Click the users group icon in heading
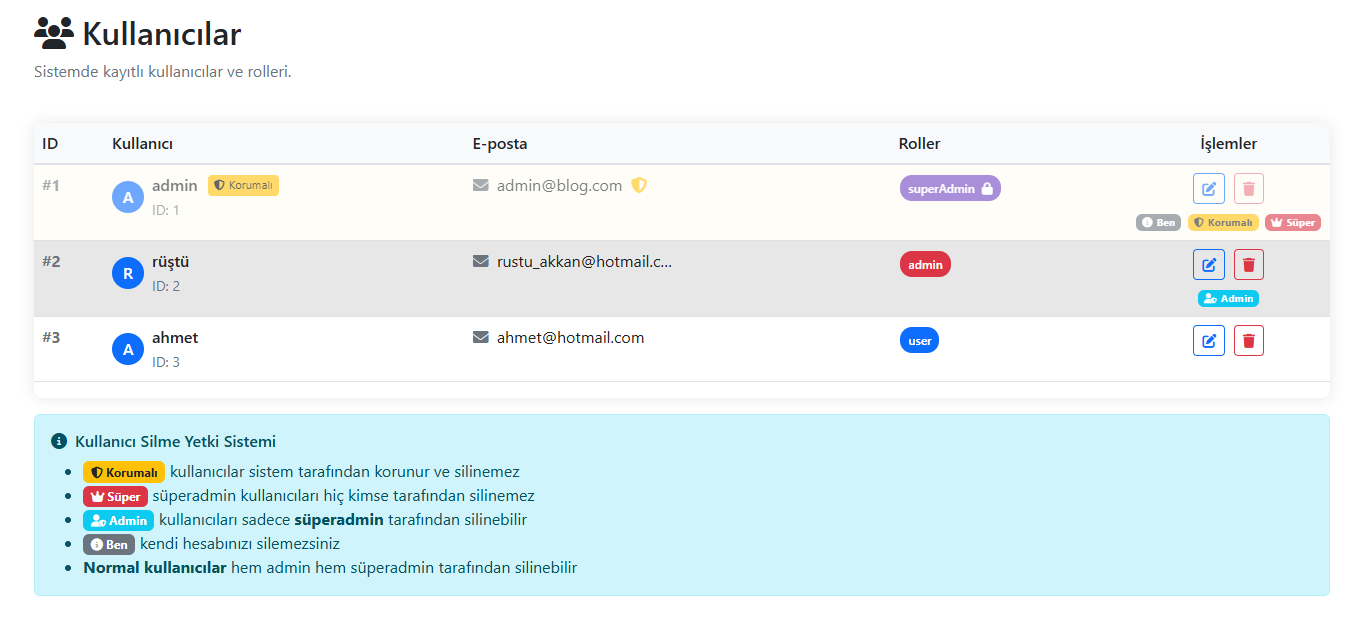 click(x=54, y=34)
